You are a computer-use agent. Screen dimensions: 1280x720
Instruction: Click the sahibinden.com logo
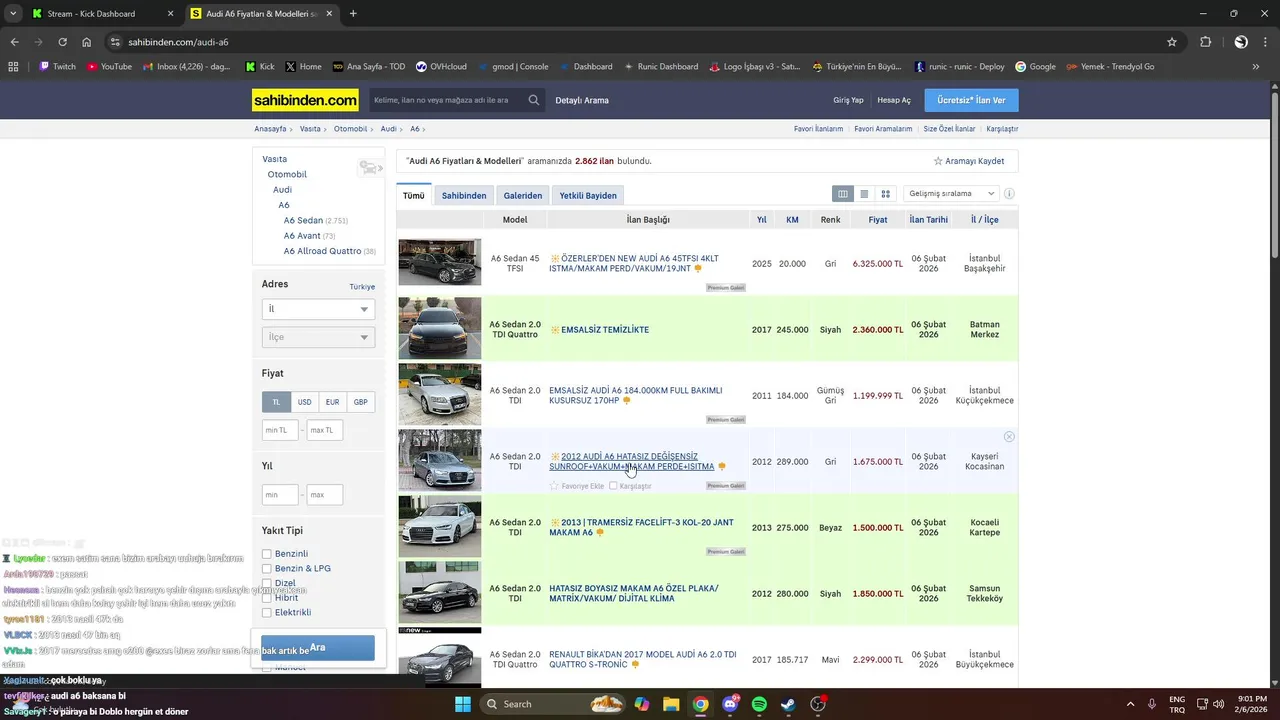305,100
